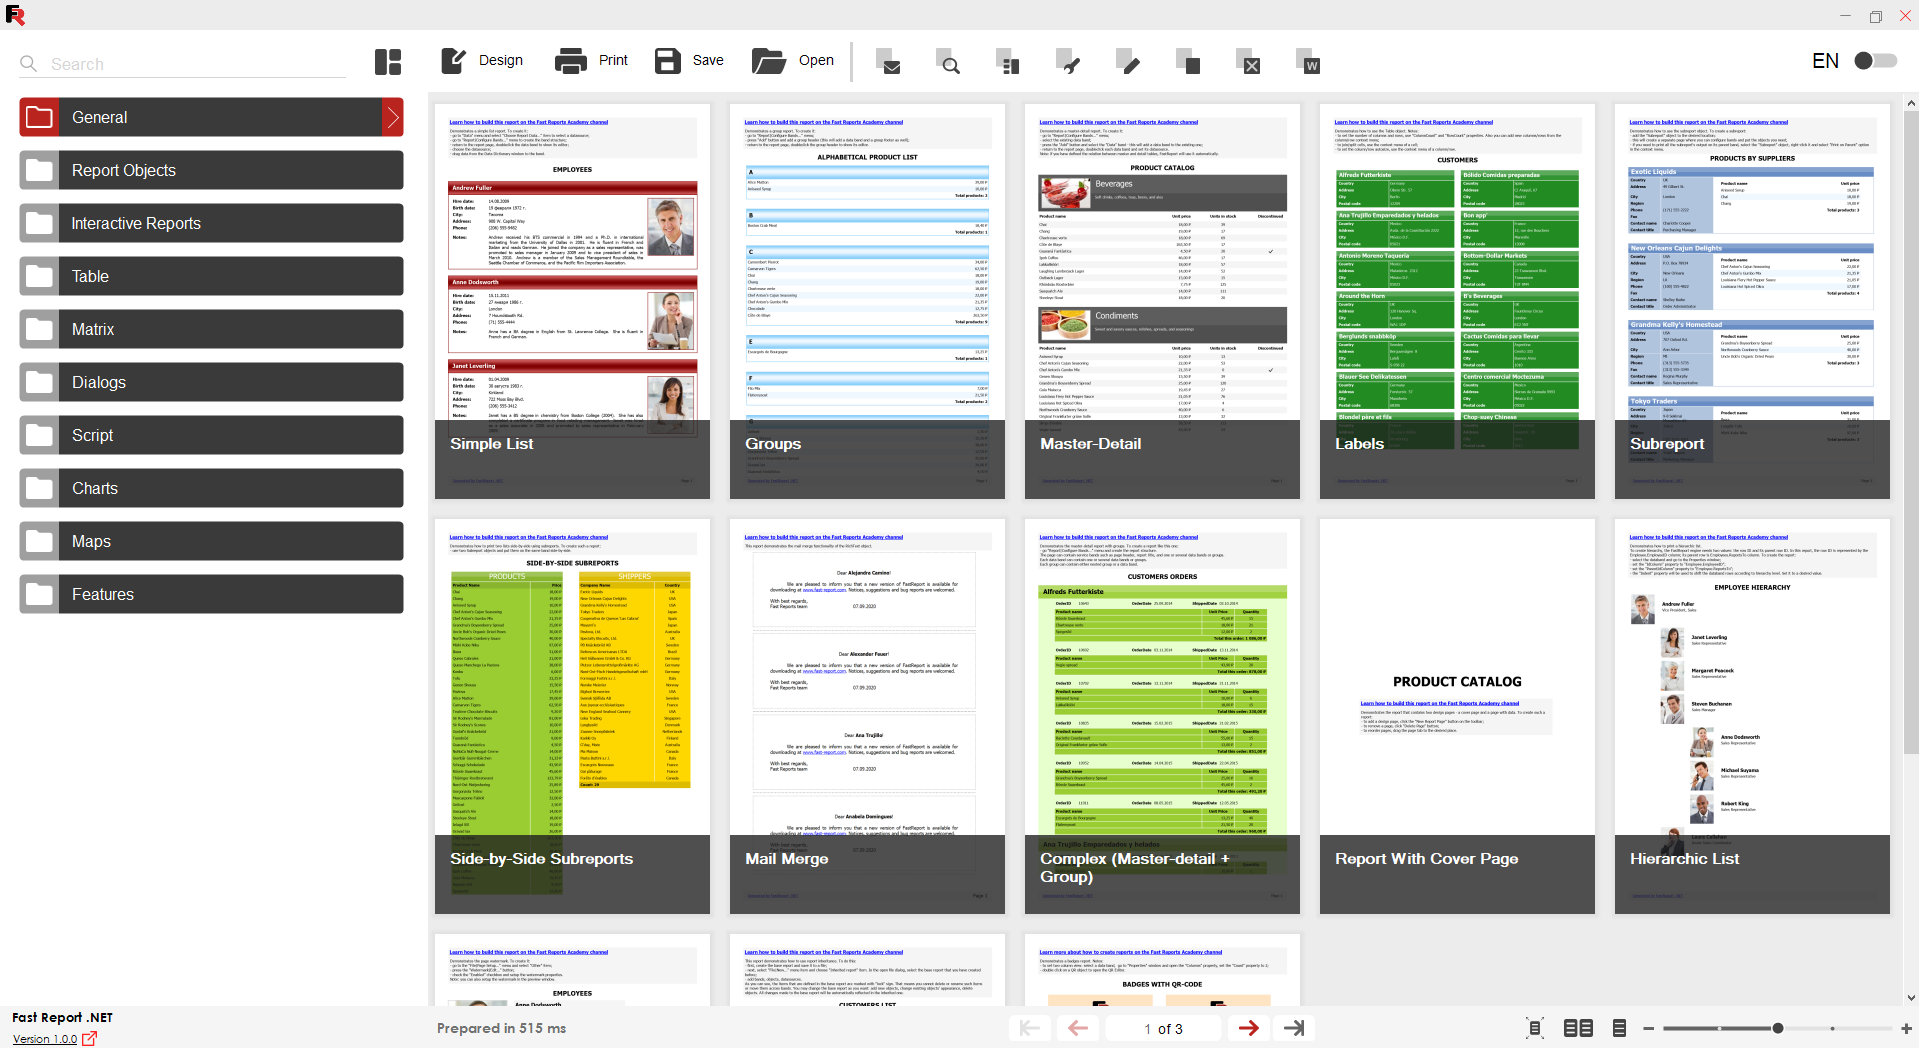Viewport: 1919px width, 1048px height.
Task: Open the Report With Cover Page thumbnail
Action: 1457,716
